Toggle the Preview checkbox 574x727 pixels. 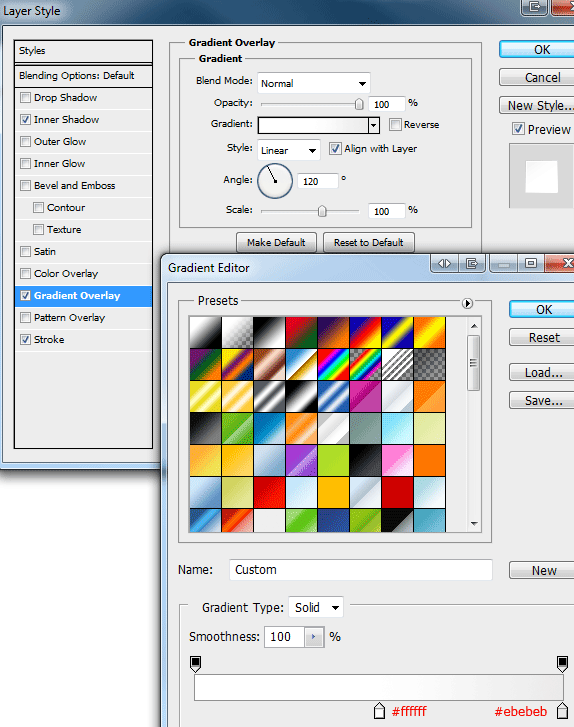(518, 129)
